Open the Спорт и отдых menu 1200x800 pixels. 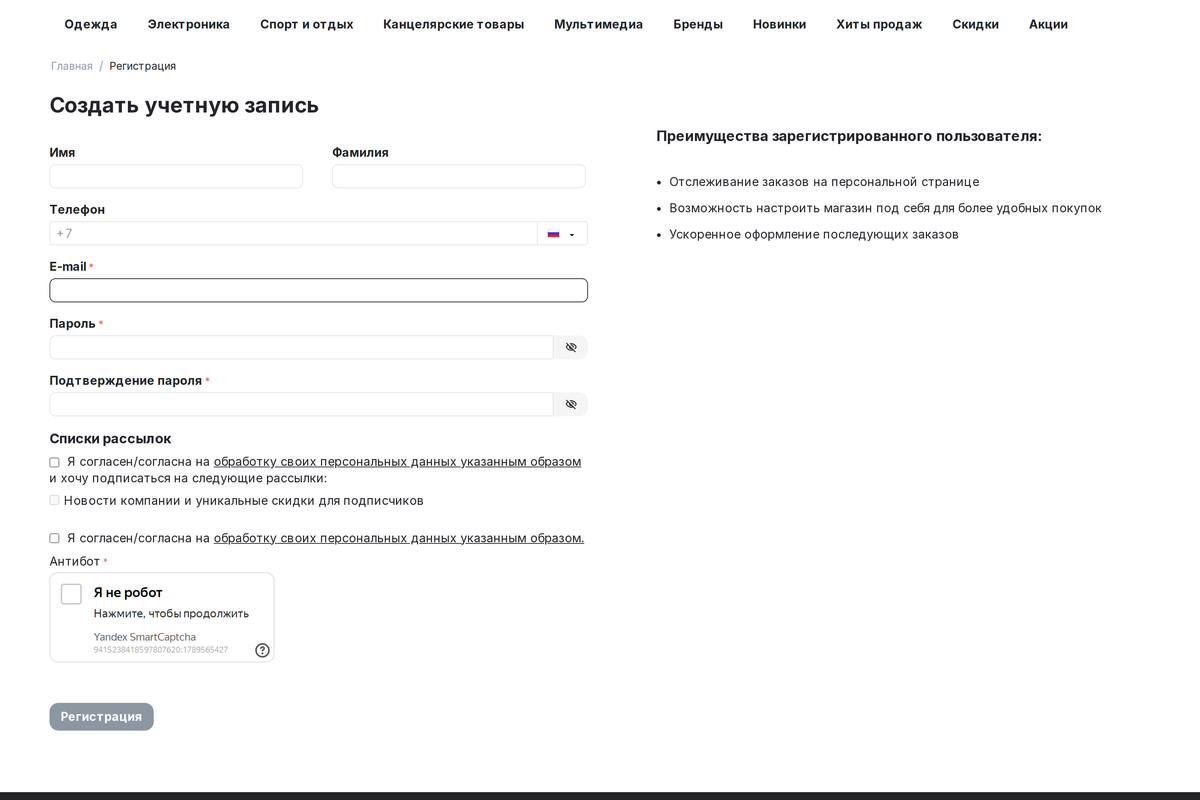[307, 24]
